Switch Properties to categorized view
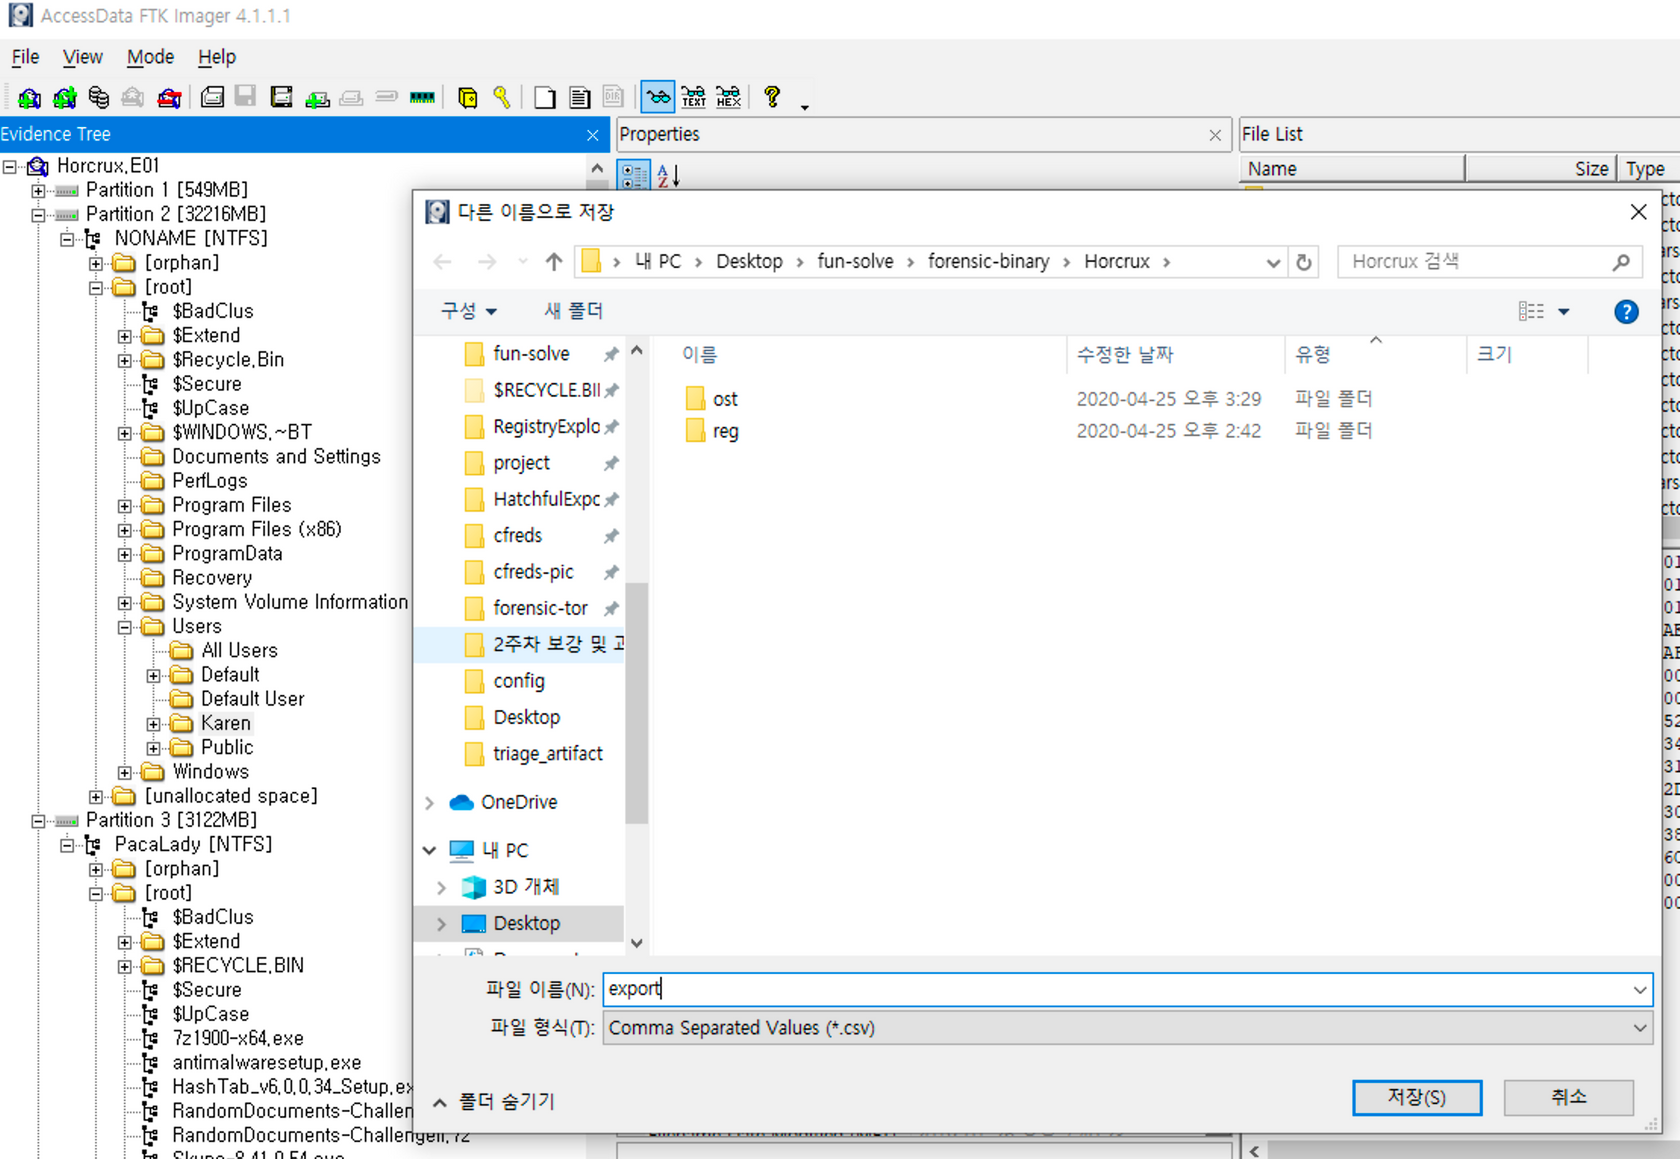1680x1159 pixels. point(634,176)
